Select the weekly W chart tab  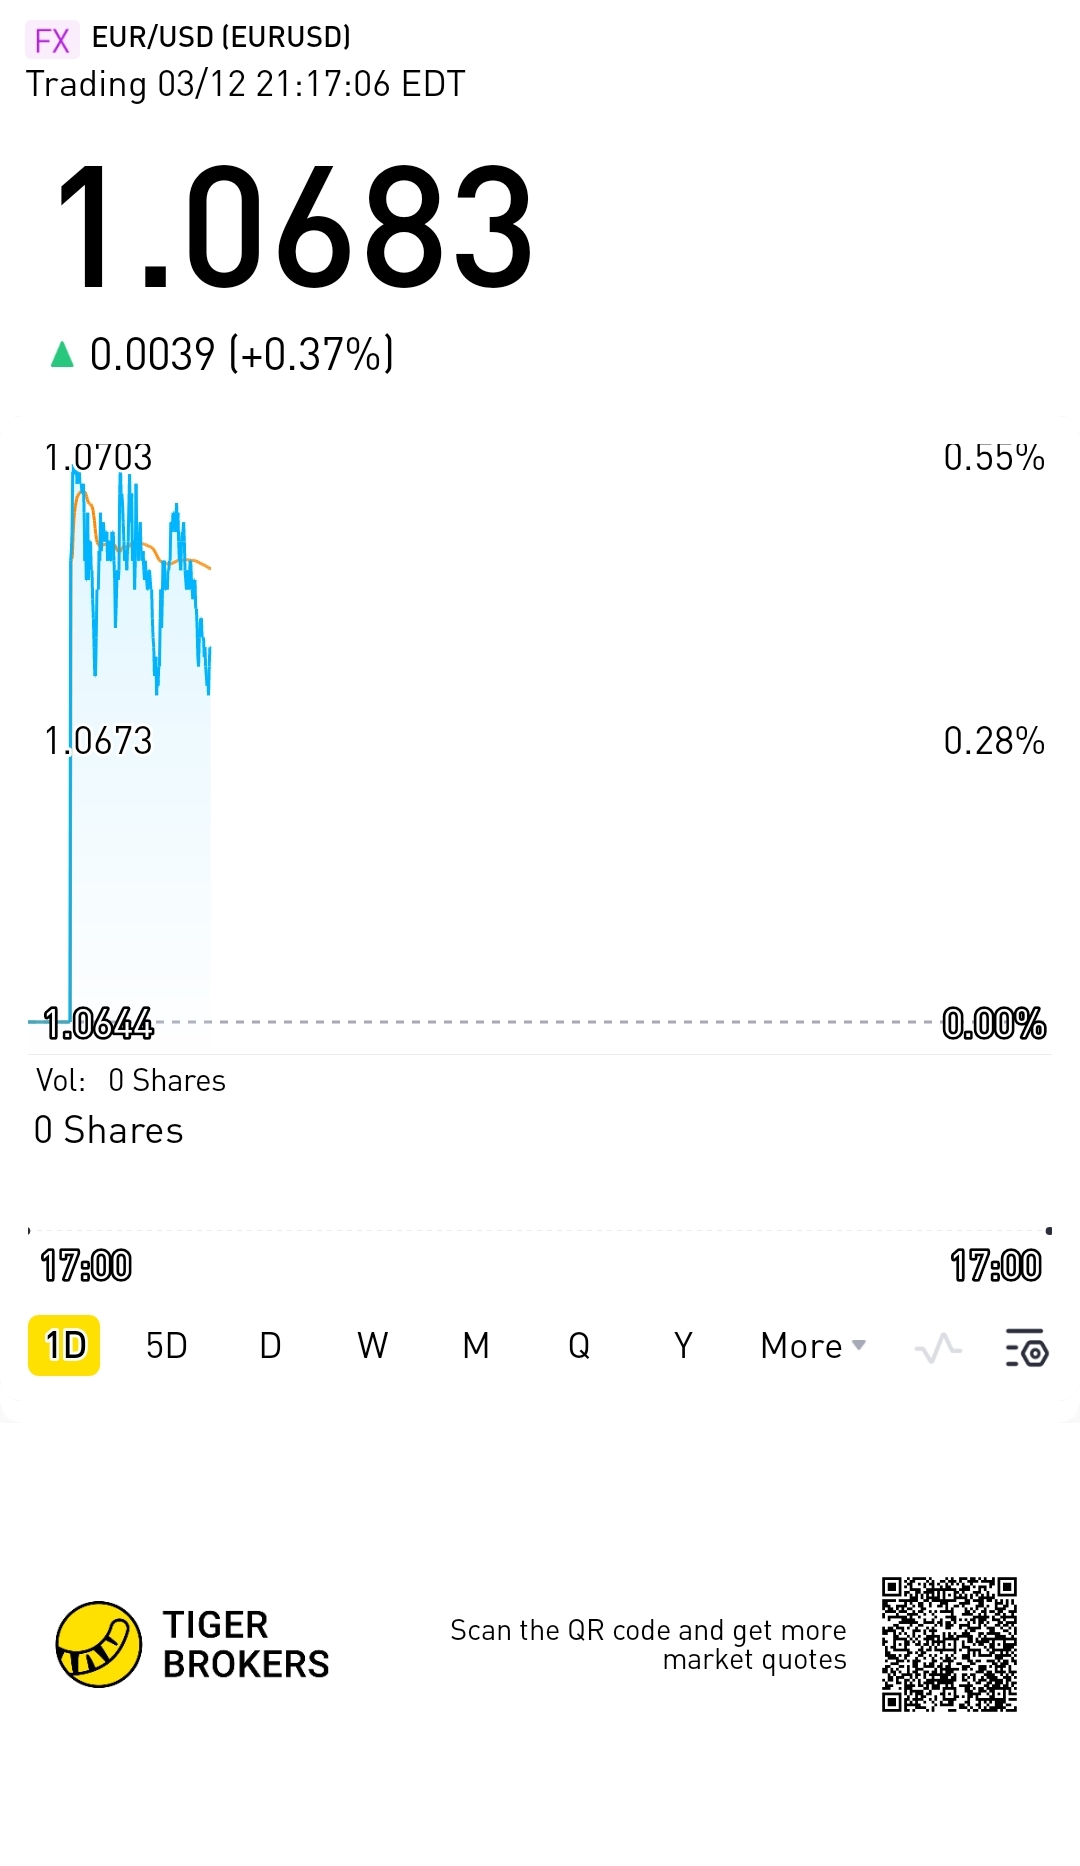coord(372,1345)
